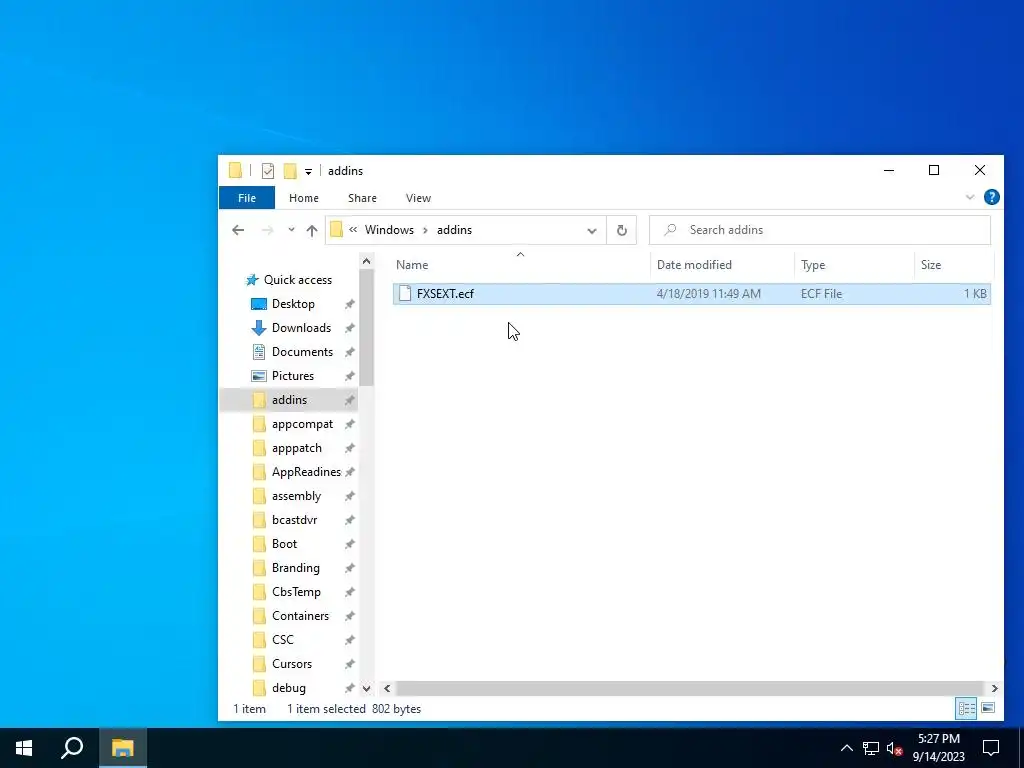
Task: Open the File ribbon tab
Action: click(247, 198)
